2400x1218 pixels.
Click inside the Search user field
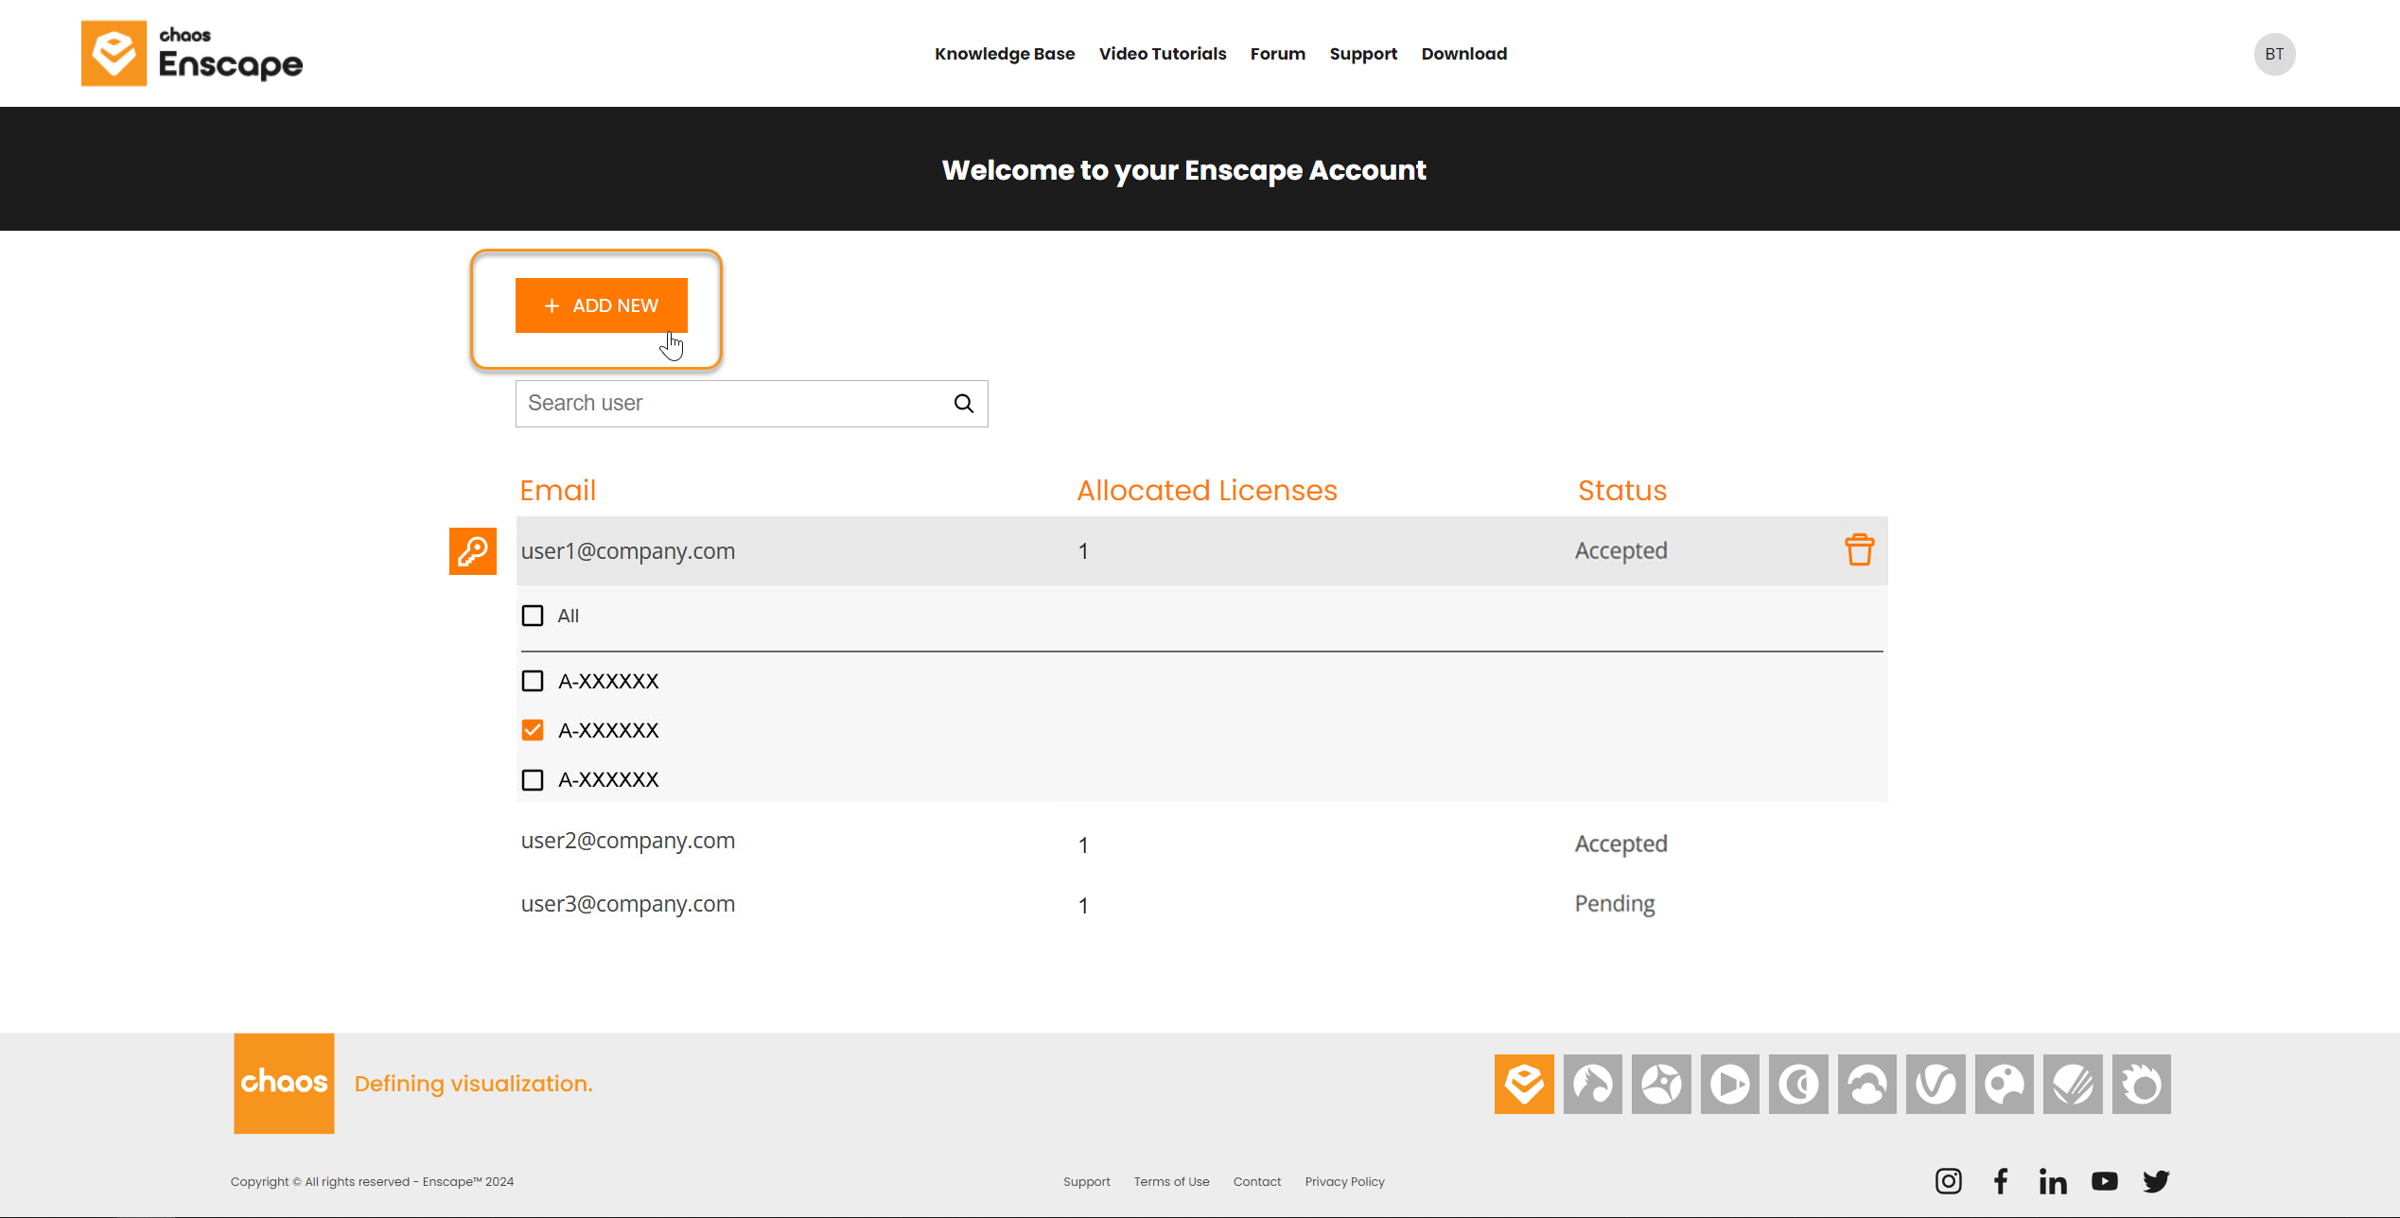(x=720, y=403)
